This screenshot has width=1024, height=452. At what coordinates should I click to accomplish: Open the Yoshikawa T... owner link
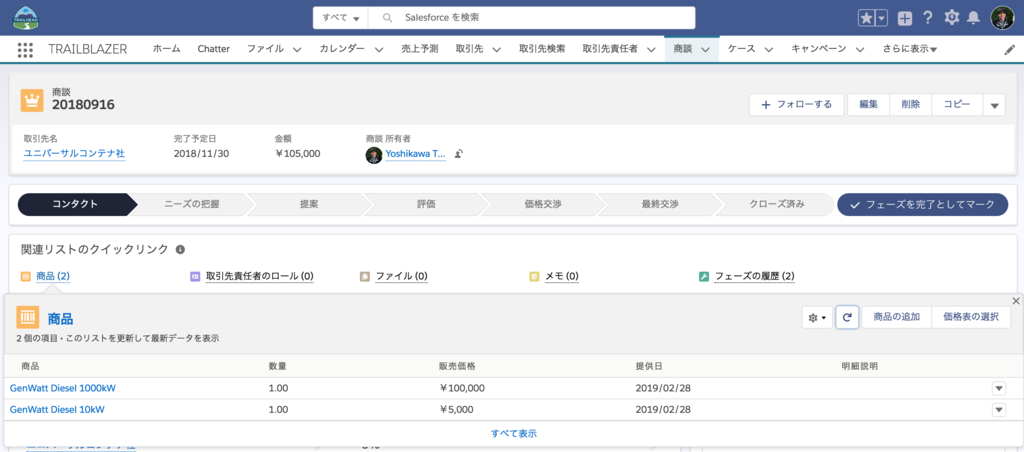(x=415, y=154)
